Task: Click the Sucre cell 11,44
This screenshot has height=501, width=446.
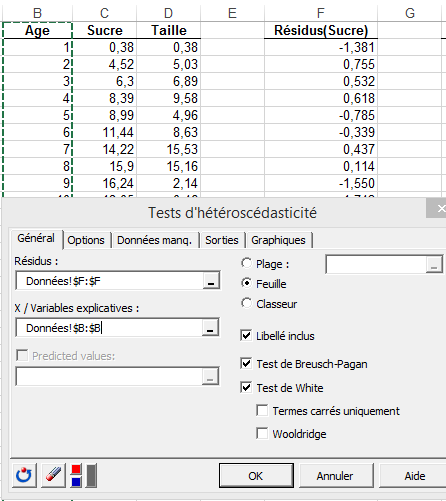Action: coord(105,132)
